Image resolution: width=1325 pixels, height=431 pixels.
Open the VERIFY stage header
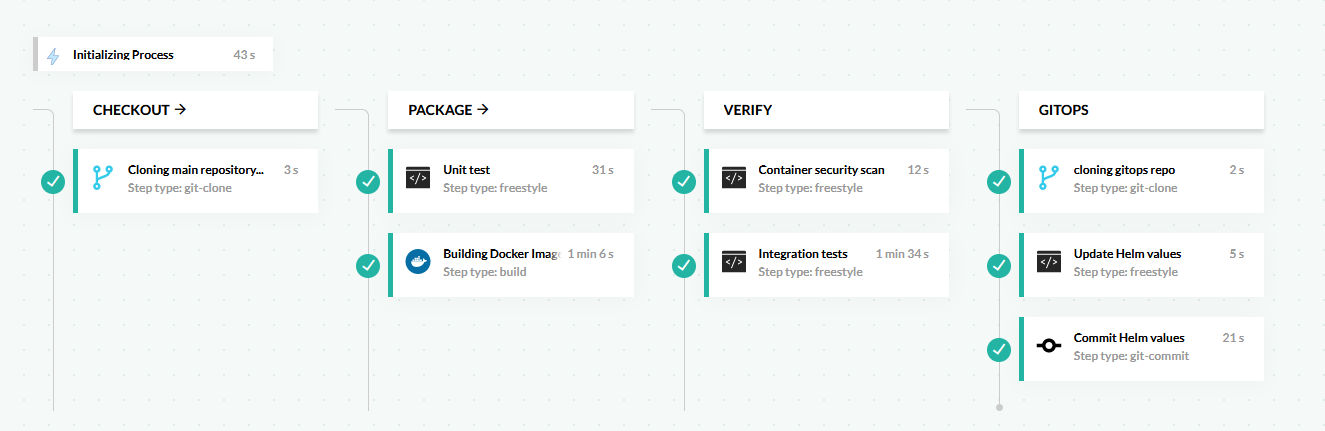click(x=826, y=110)
